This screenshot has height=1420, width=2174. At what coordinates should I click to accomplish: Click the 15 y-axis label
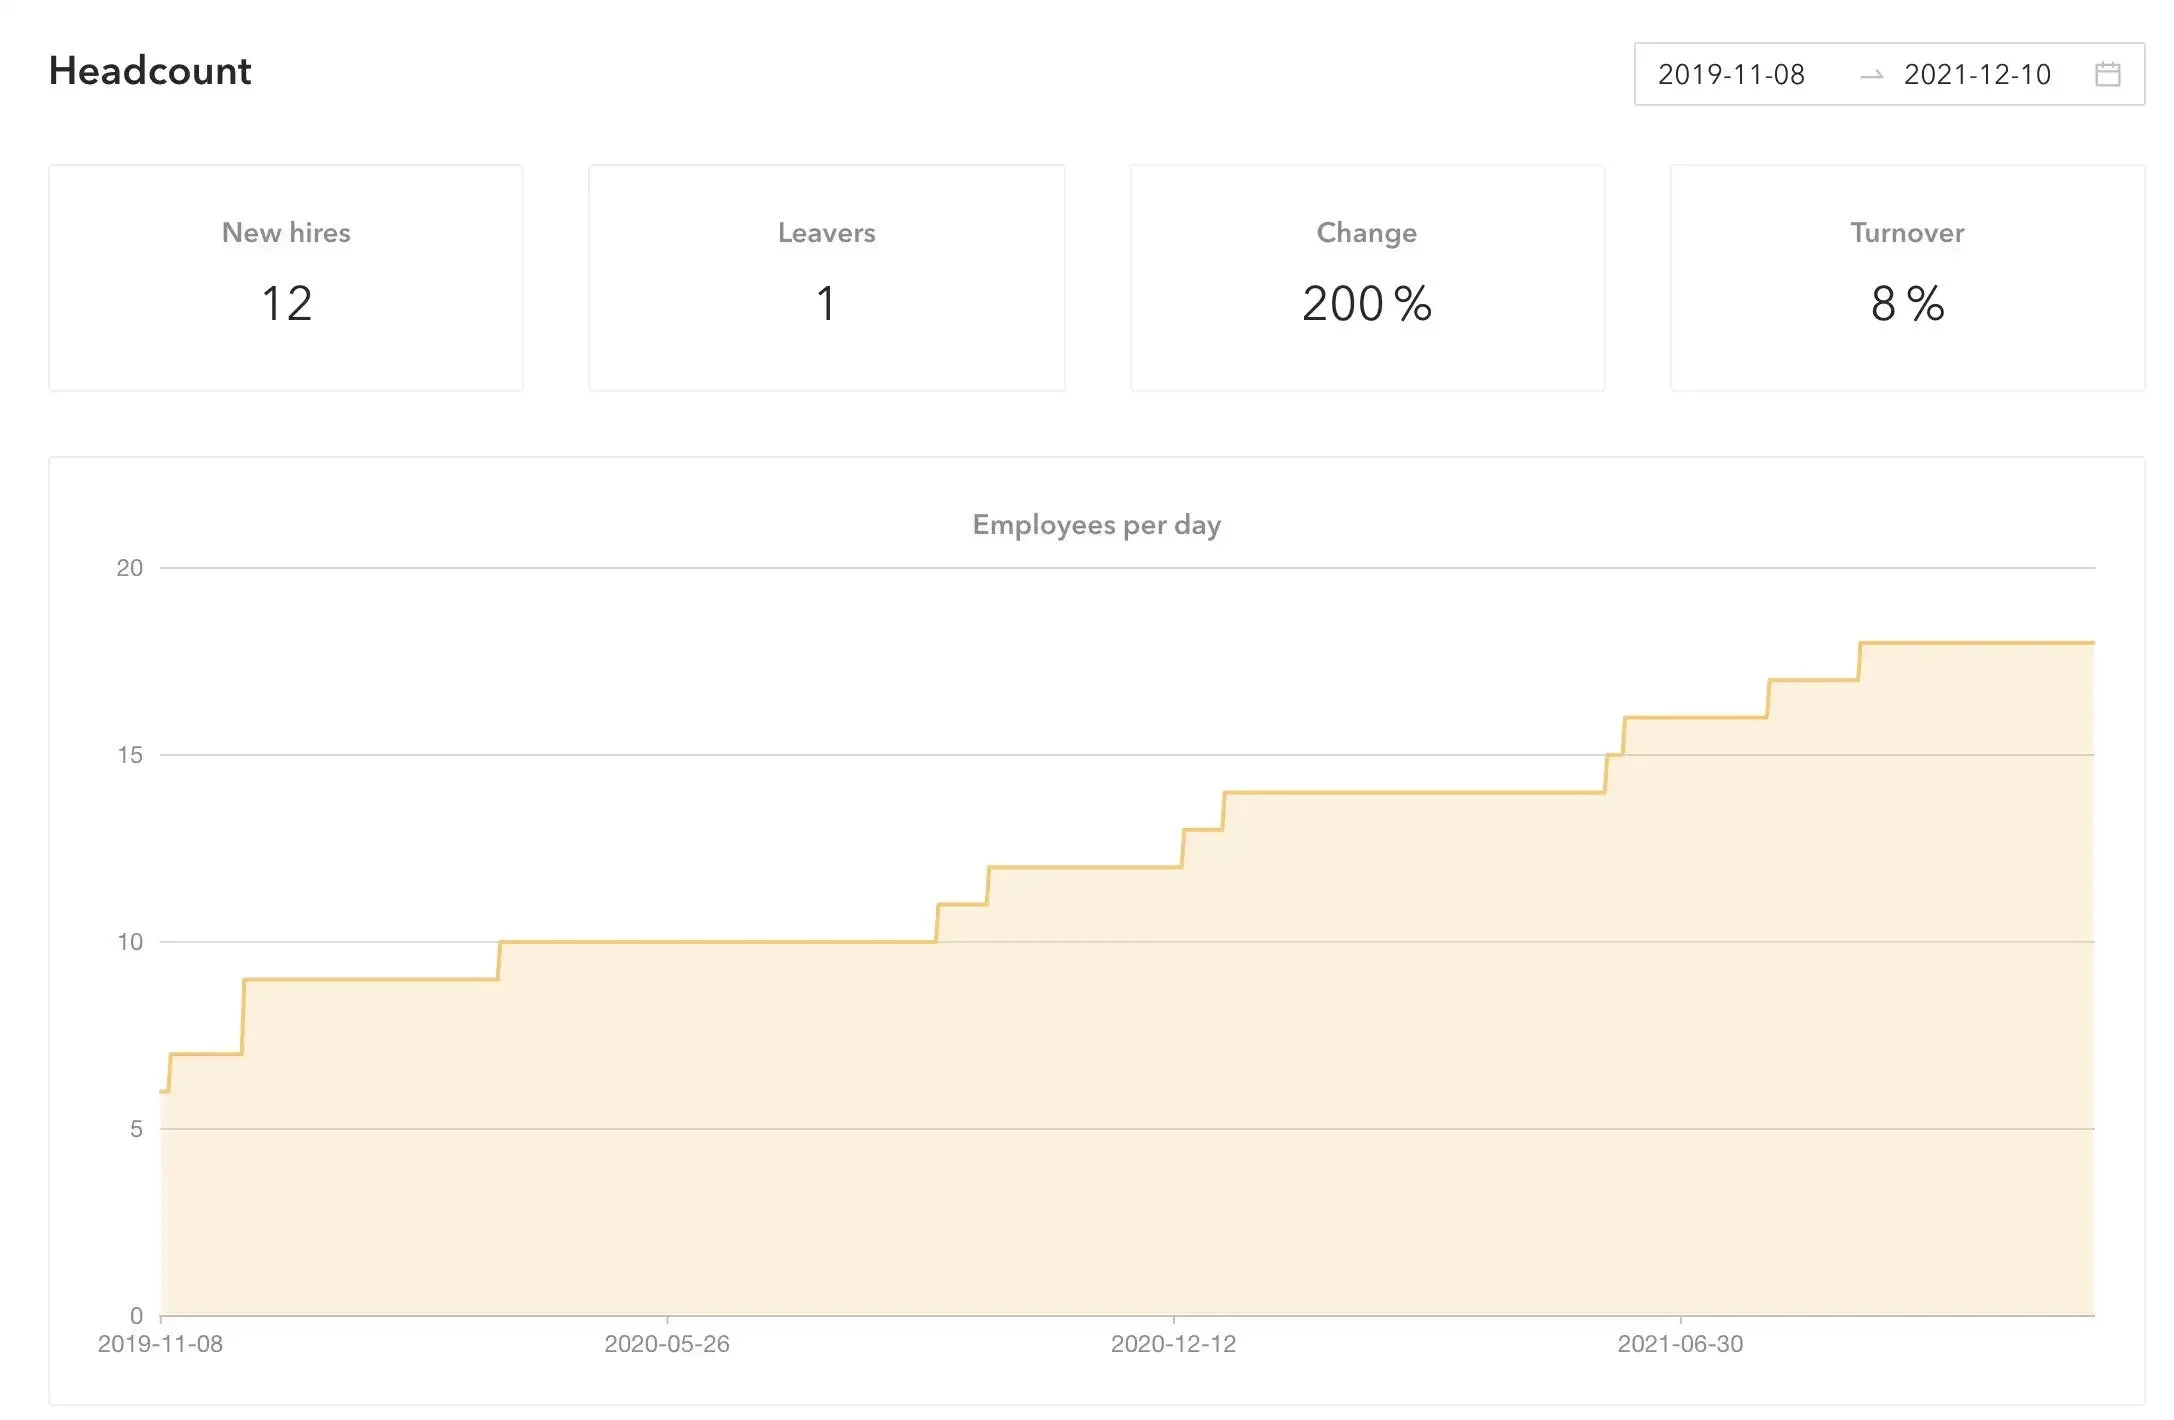pos(130,755)
